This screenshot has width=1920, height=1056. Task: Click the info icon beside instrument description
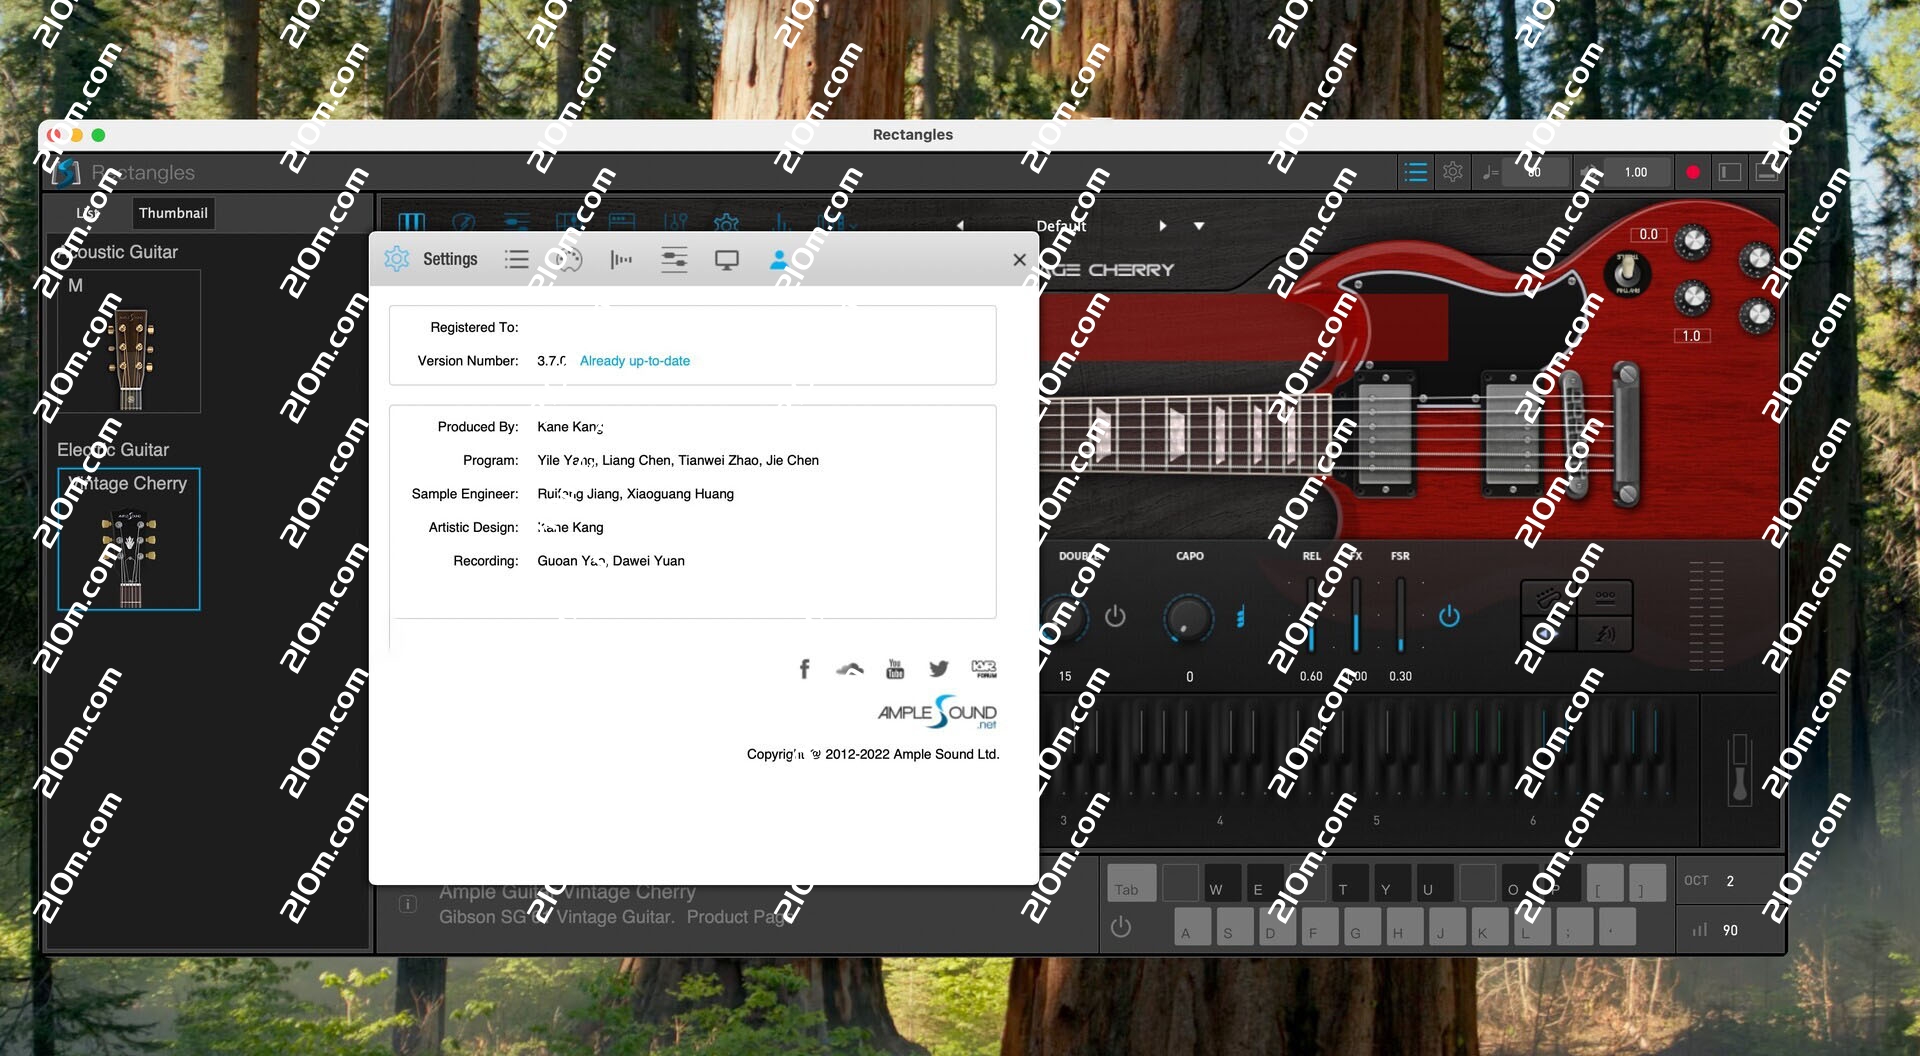click(408, 904)
